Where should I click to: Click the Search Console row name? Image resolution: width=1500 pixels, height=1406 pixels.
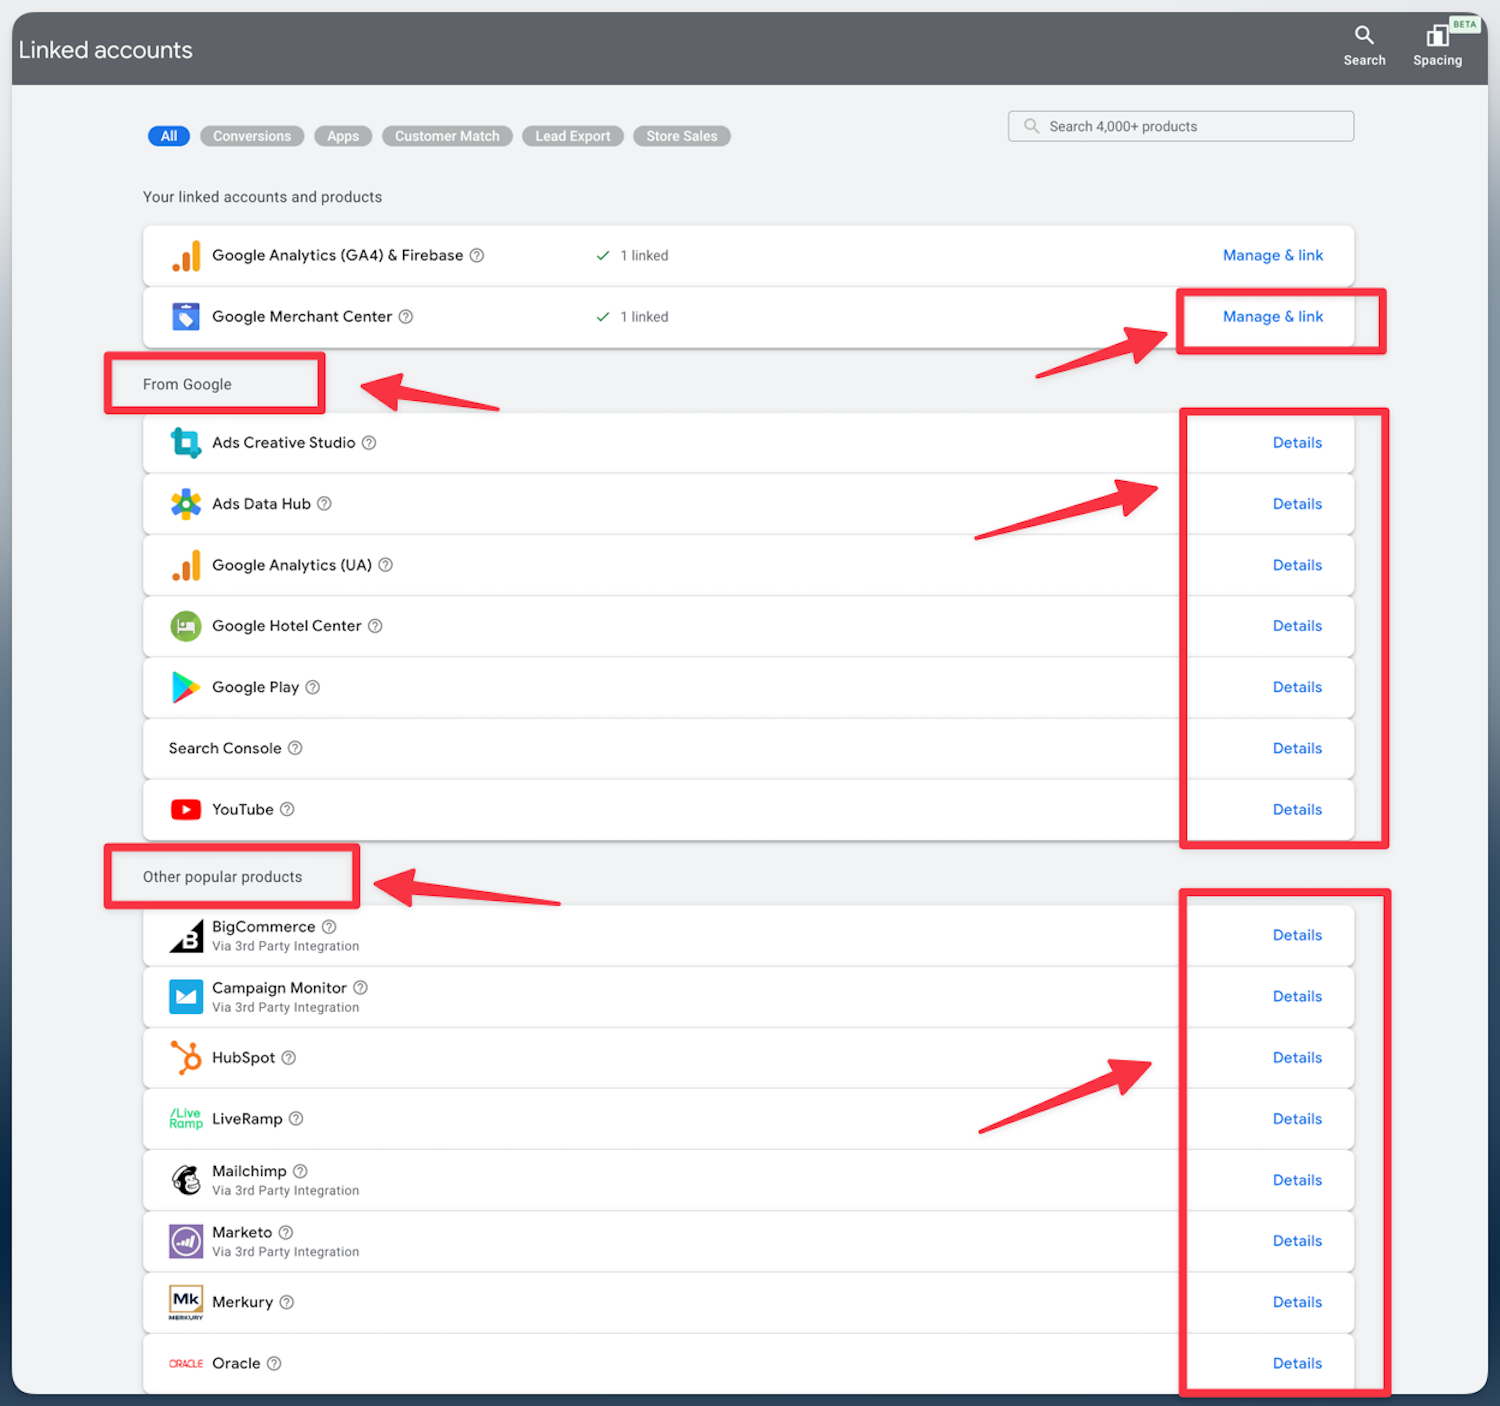(225, 749)
